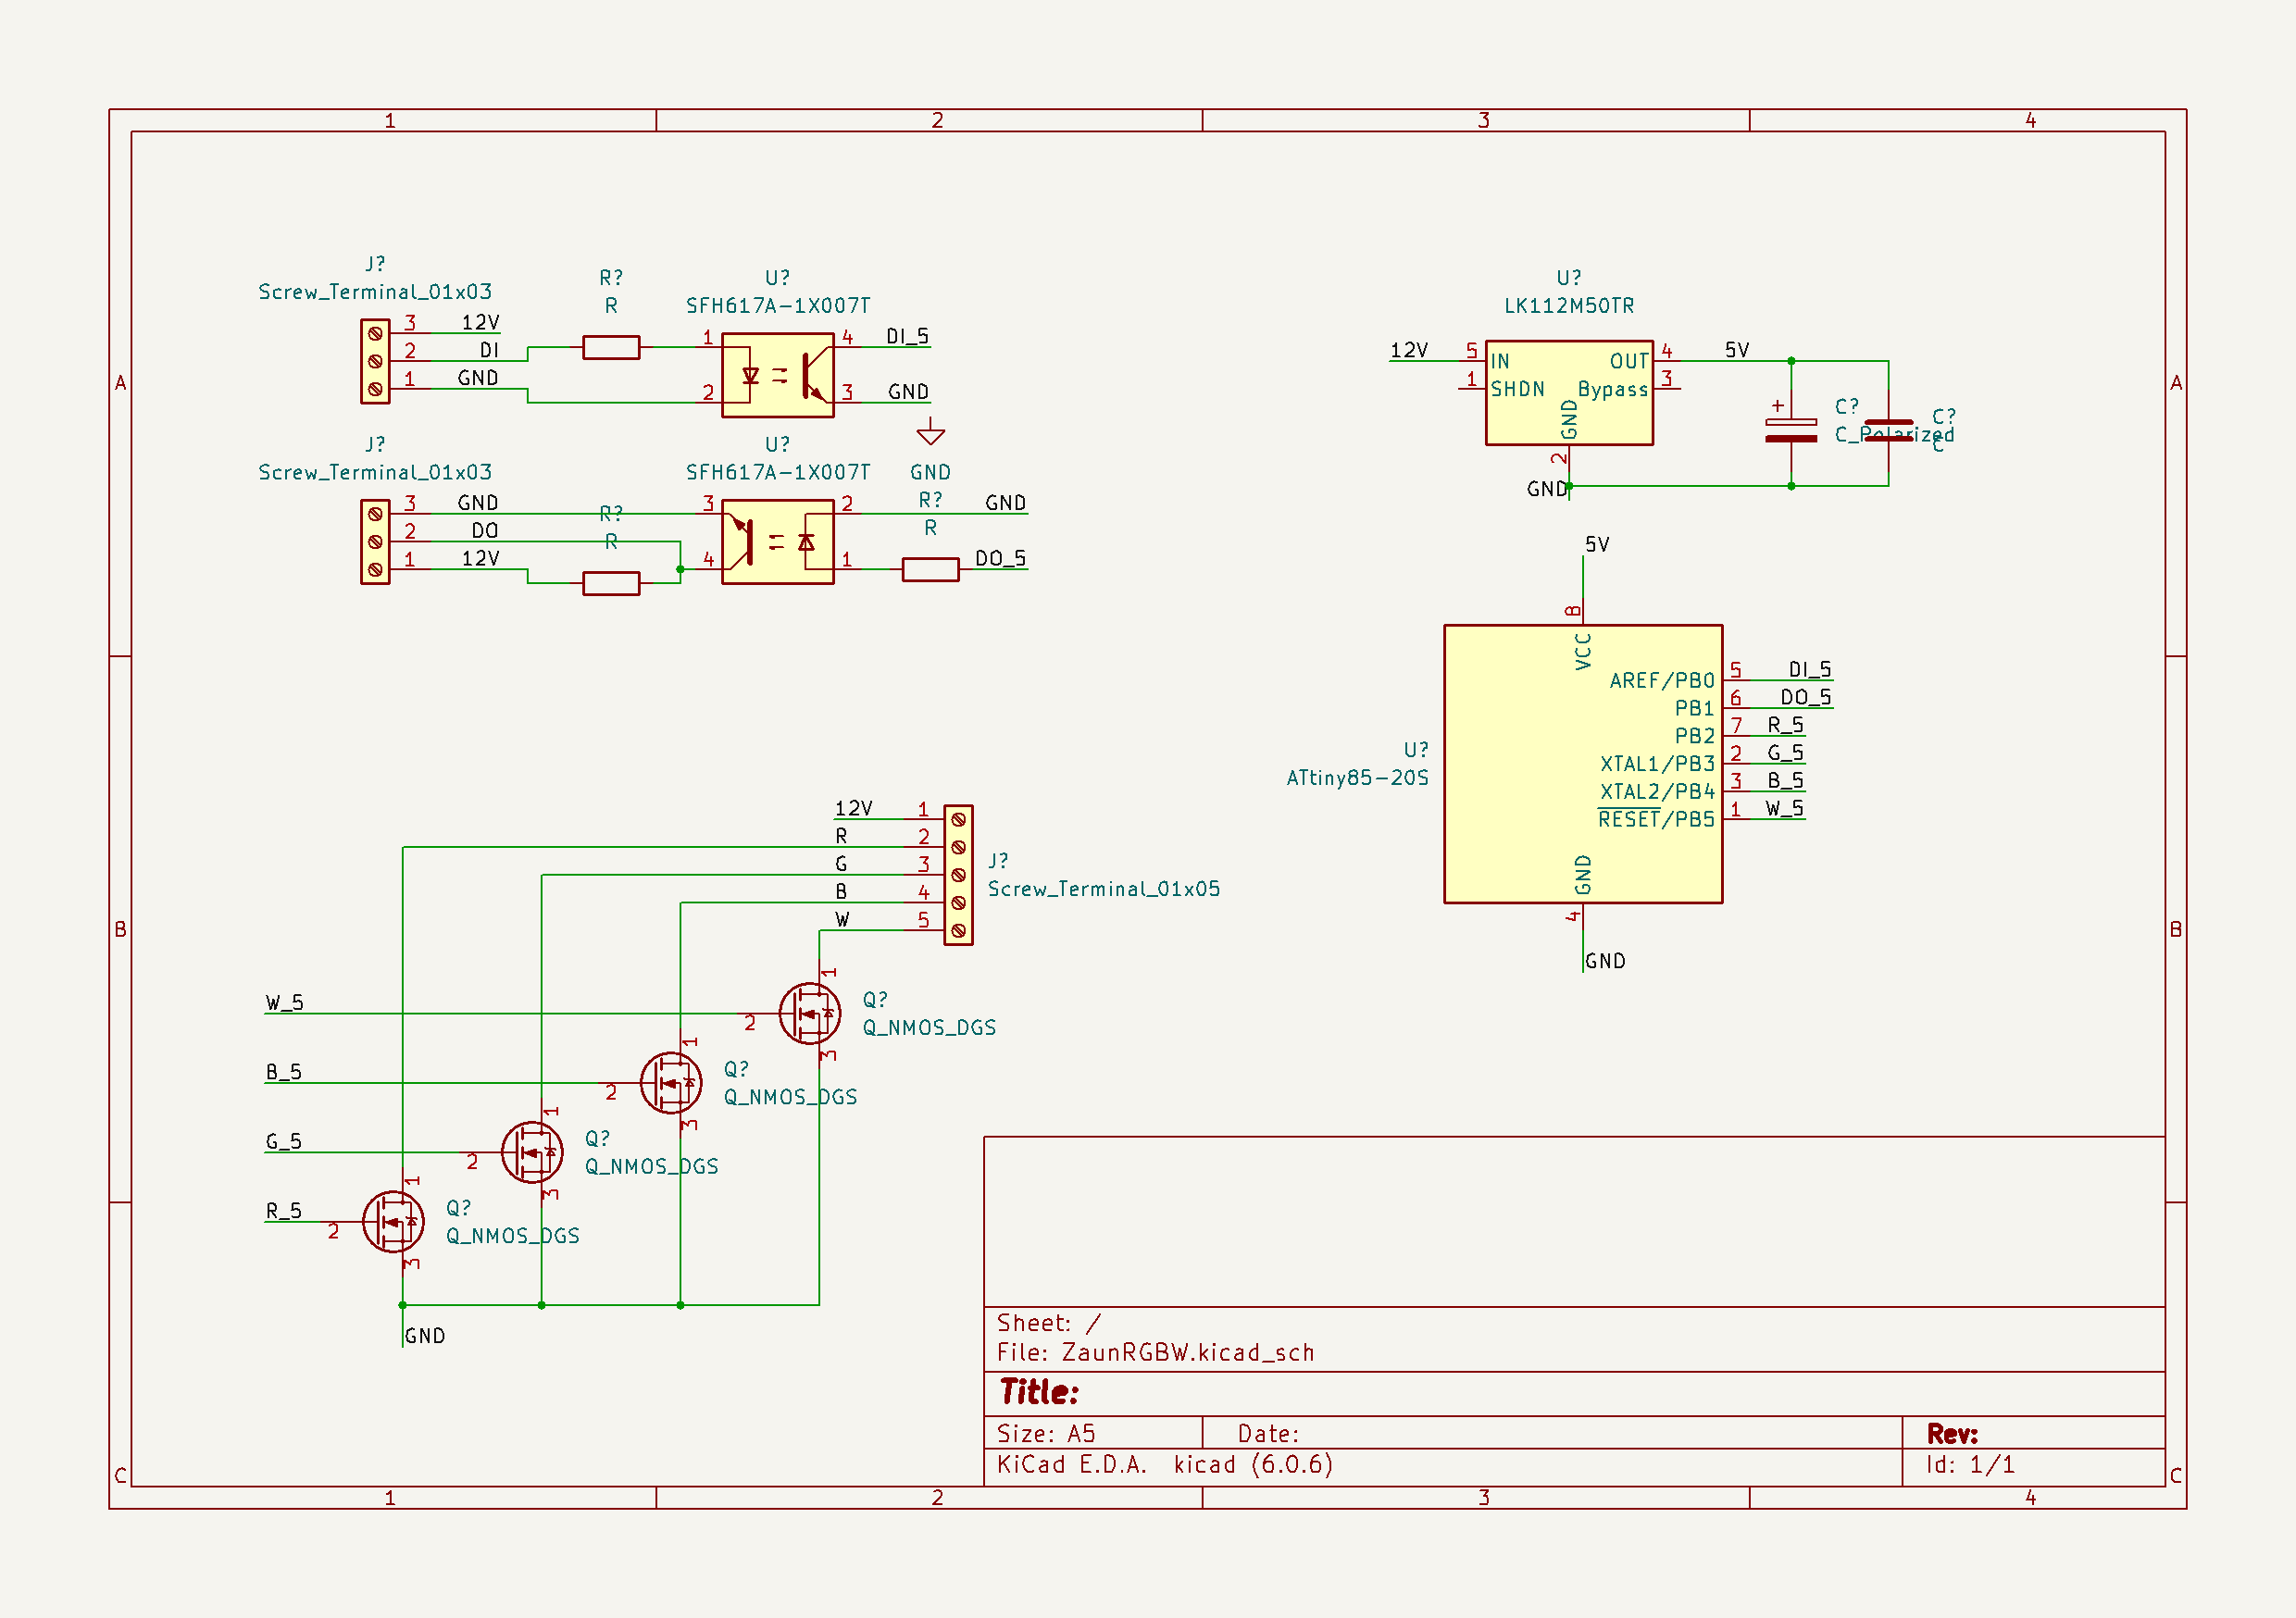The image size is (2296, 1618).
Task: Click the File: ZaunRGBW.kicad_sch text
Action: coord(1155,1352)
